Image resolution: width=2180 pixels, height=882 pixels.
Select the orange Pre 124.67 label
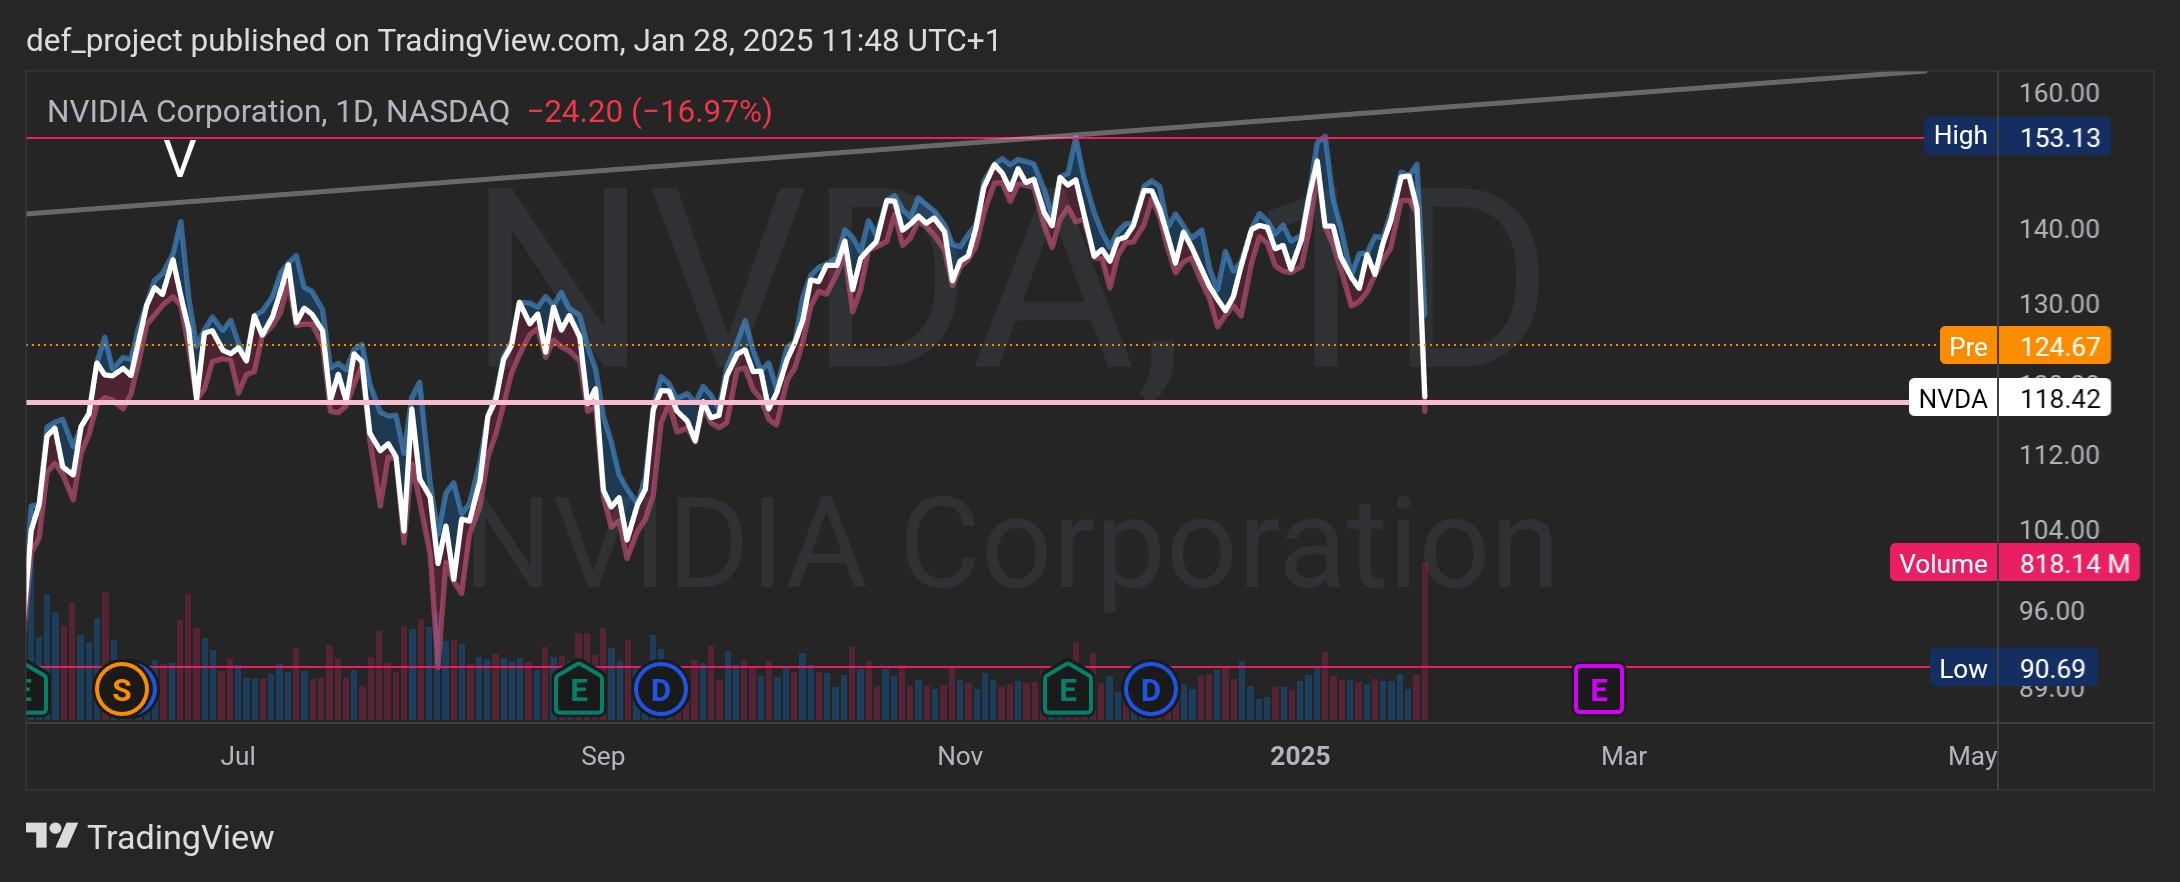pos(2025,347)
